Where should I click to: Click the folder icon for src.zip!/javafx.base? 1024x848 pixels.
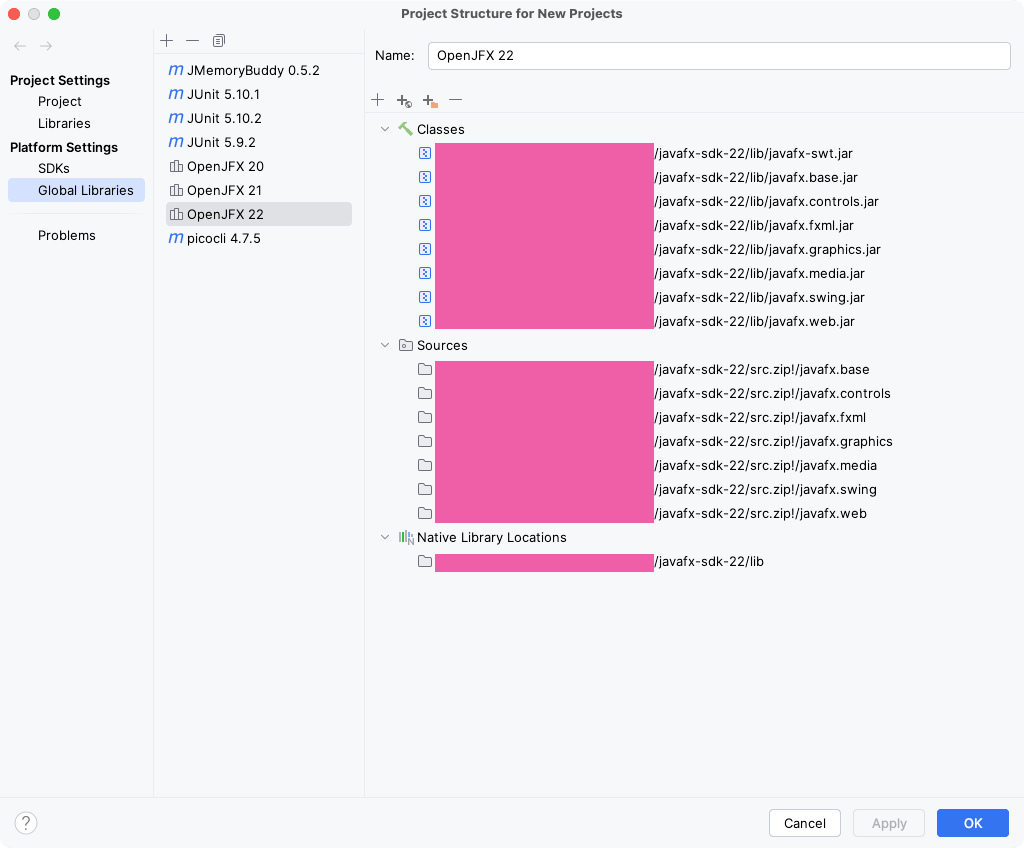pyautogui.click(x=425, y=369)
